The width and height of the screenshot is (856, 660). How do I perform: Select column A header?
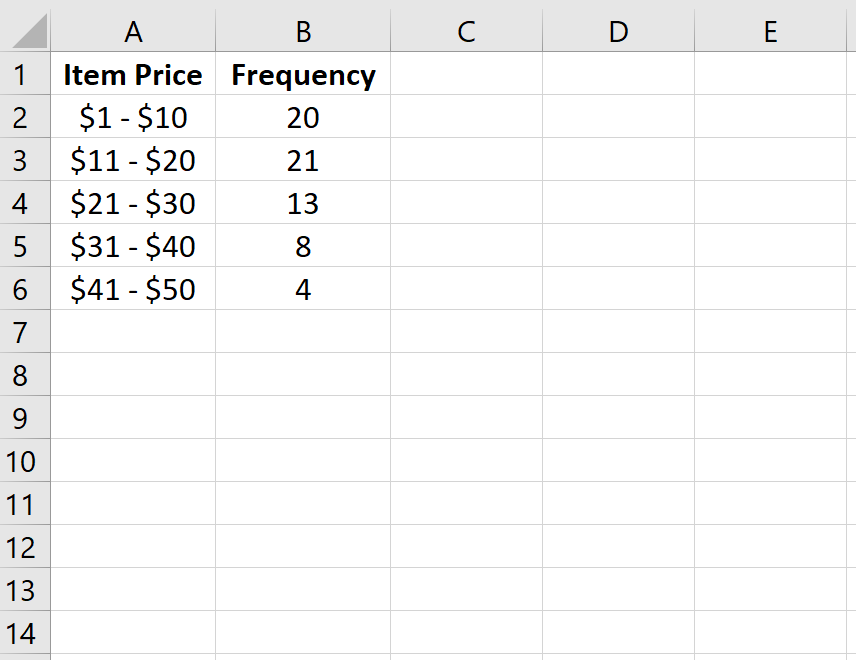(x=133, y=31)
